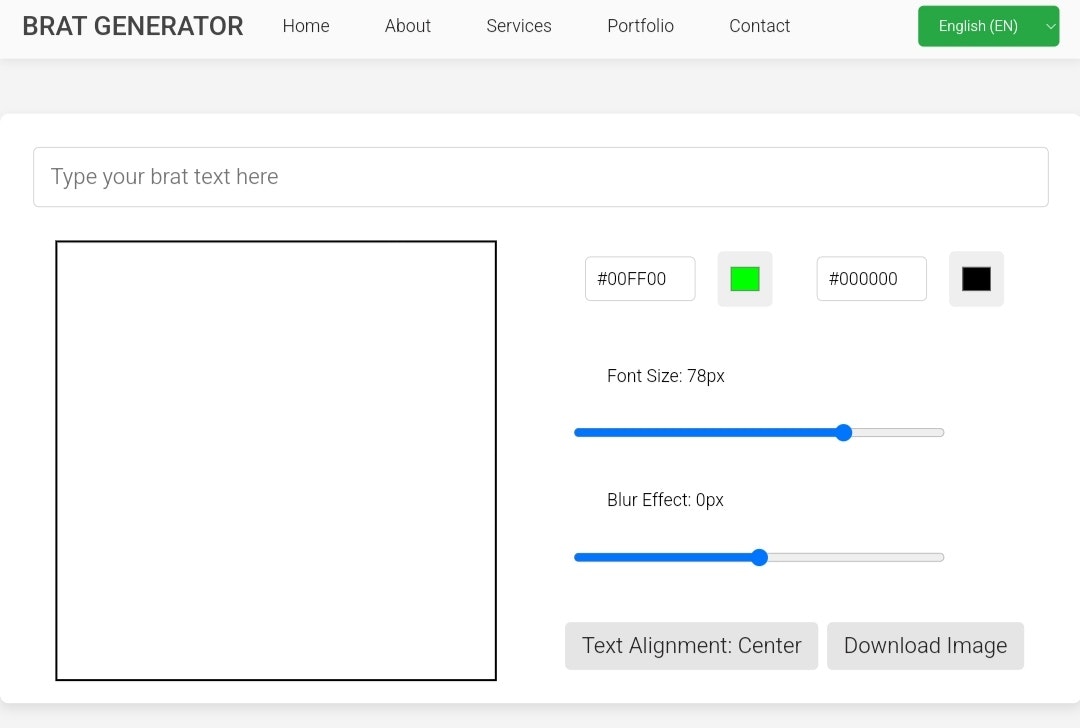Navigate to Home
Viewport: 1080px width, 728px height.
coord(306,26)
